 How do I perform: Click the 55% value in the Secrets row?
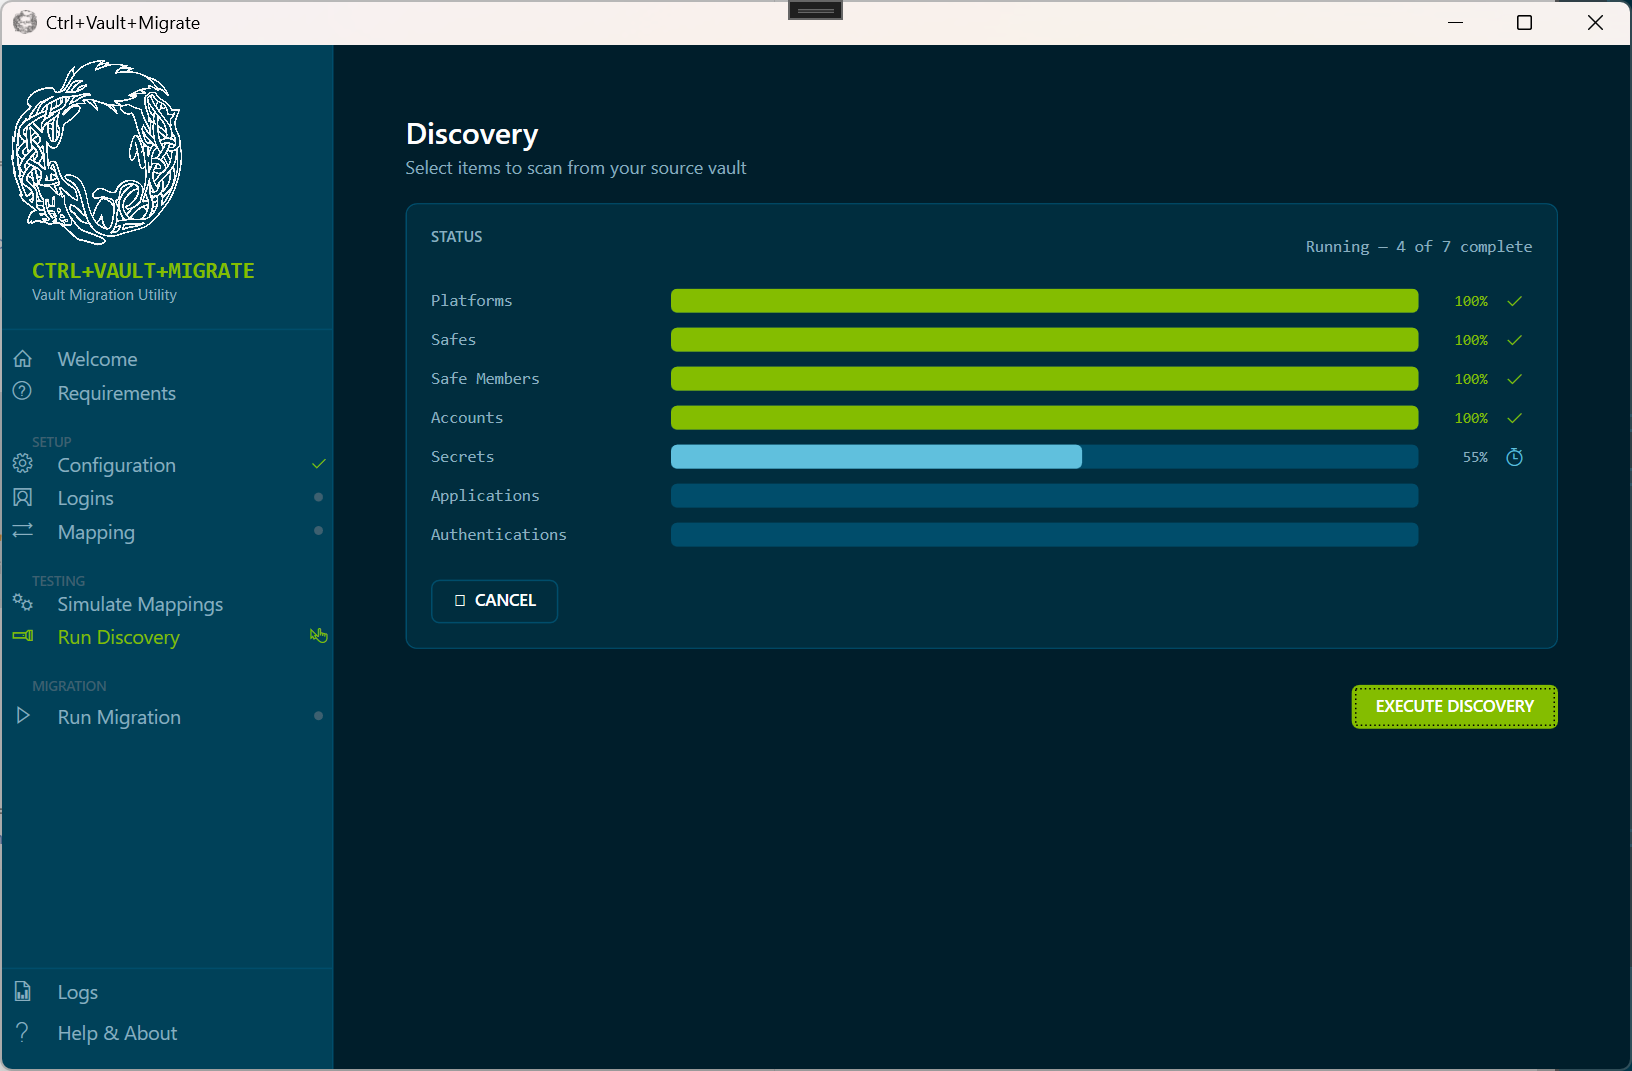pyautogui.click(x=1475, y=457)
